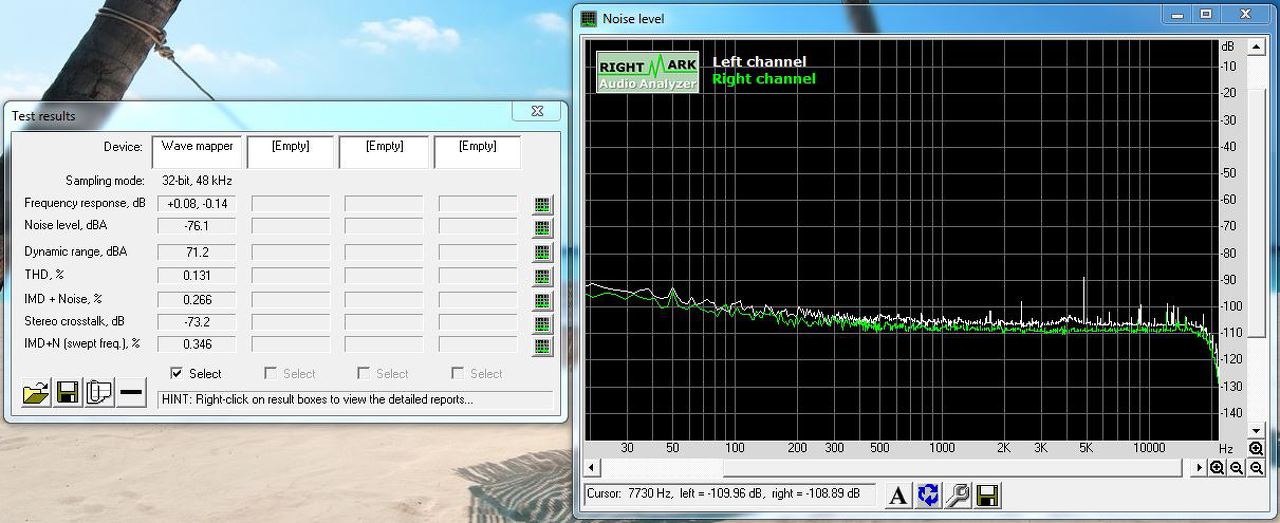This screenshot has width=1280, height=523.
Task: Open graph for THD row
Action: [x=542, y=277]
